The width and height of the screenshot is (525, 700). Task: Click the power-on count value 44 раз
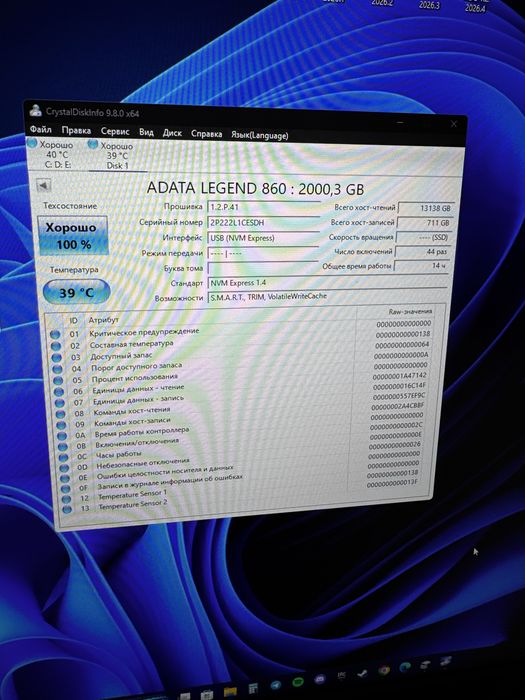422,252
